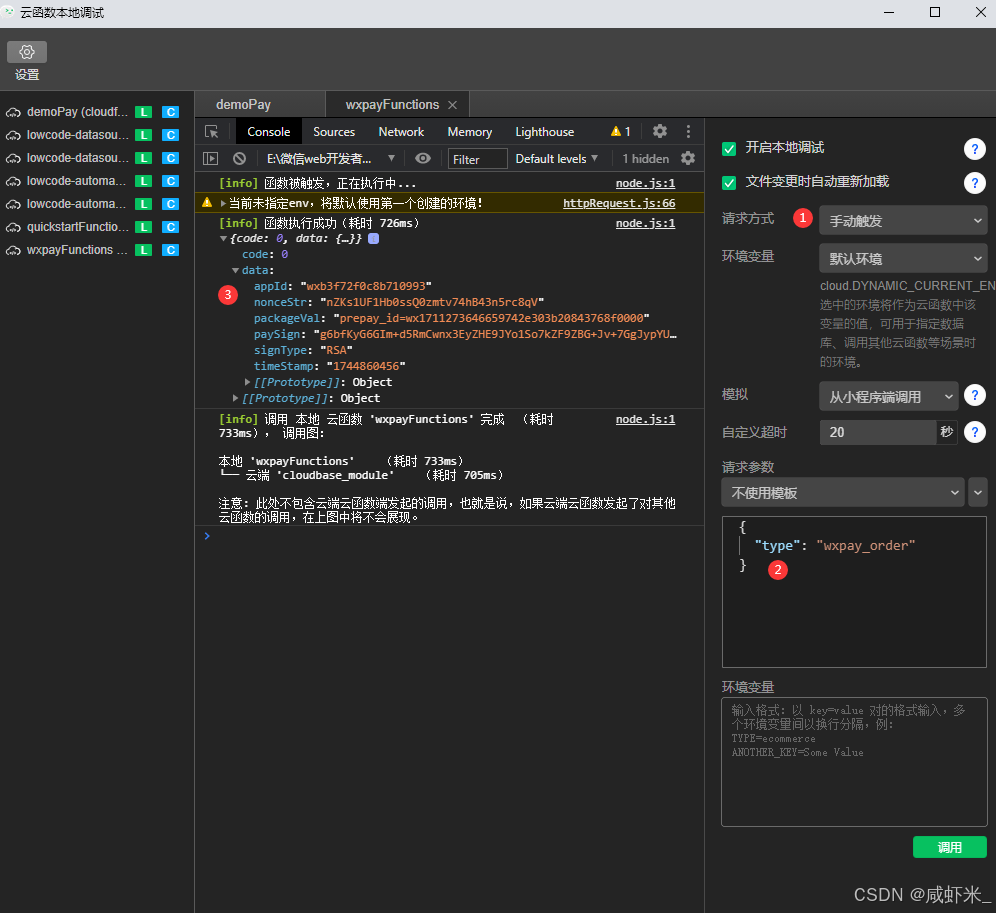Screen dimensions: 996x913
Task: Open the Lighthouse tab
Action: (x=544, y=132)
